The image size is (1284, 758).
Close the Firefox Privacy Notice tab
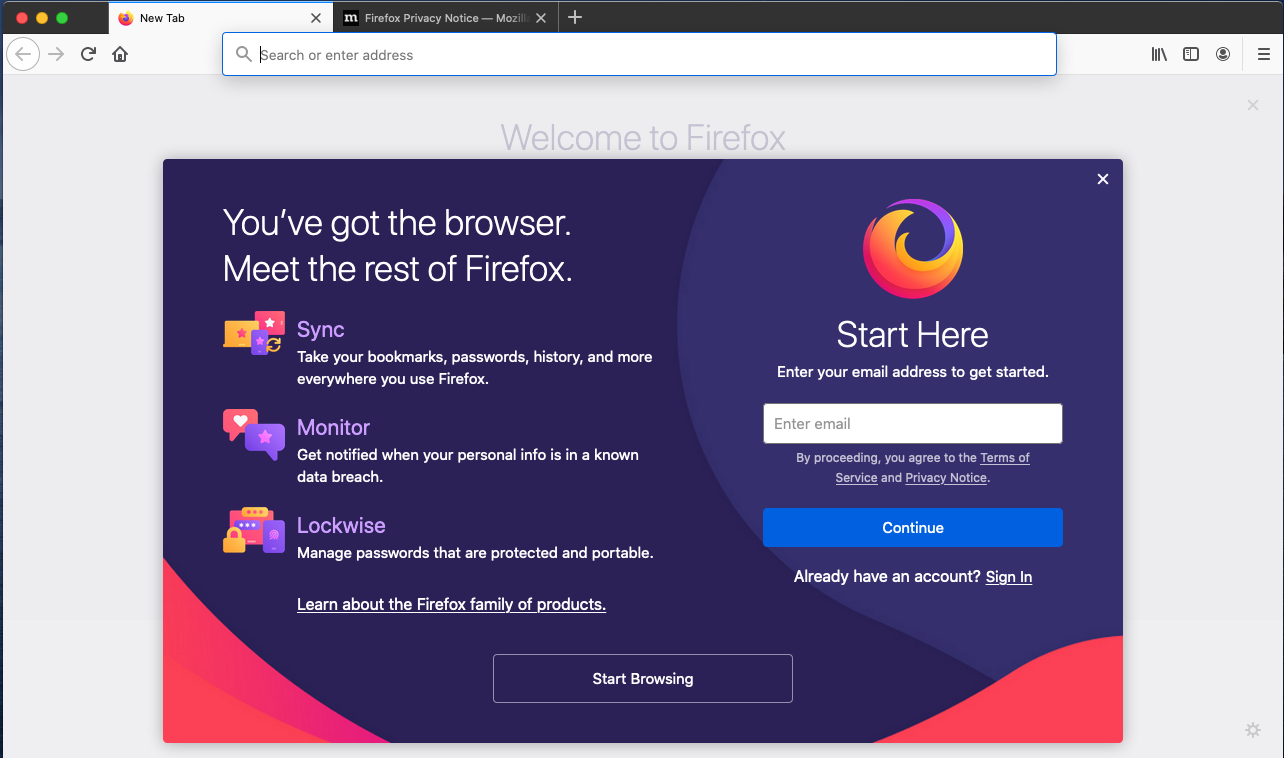coord(541,18)
